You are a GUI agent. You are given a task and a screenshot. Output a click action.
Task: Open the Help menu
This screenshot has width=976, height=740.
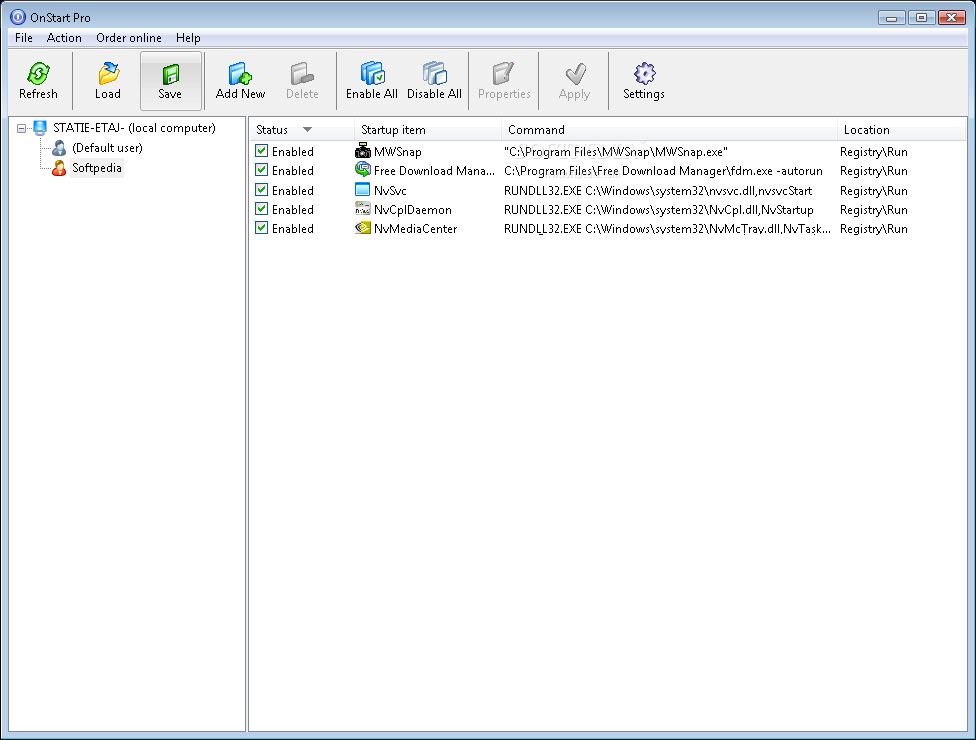click(x=188, y=38)
